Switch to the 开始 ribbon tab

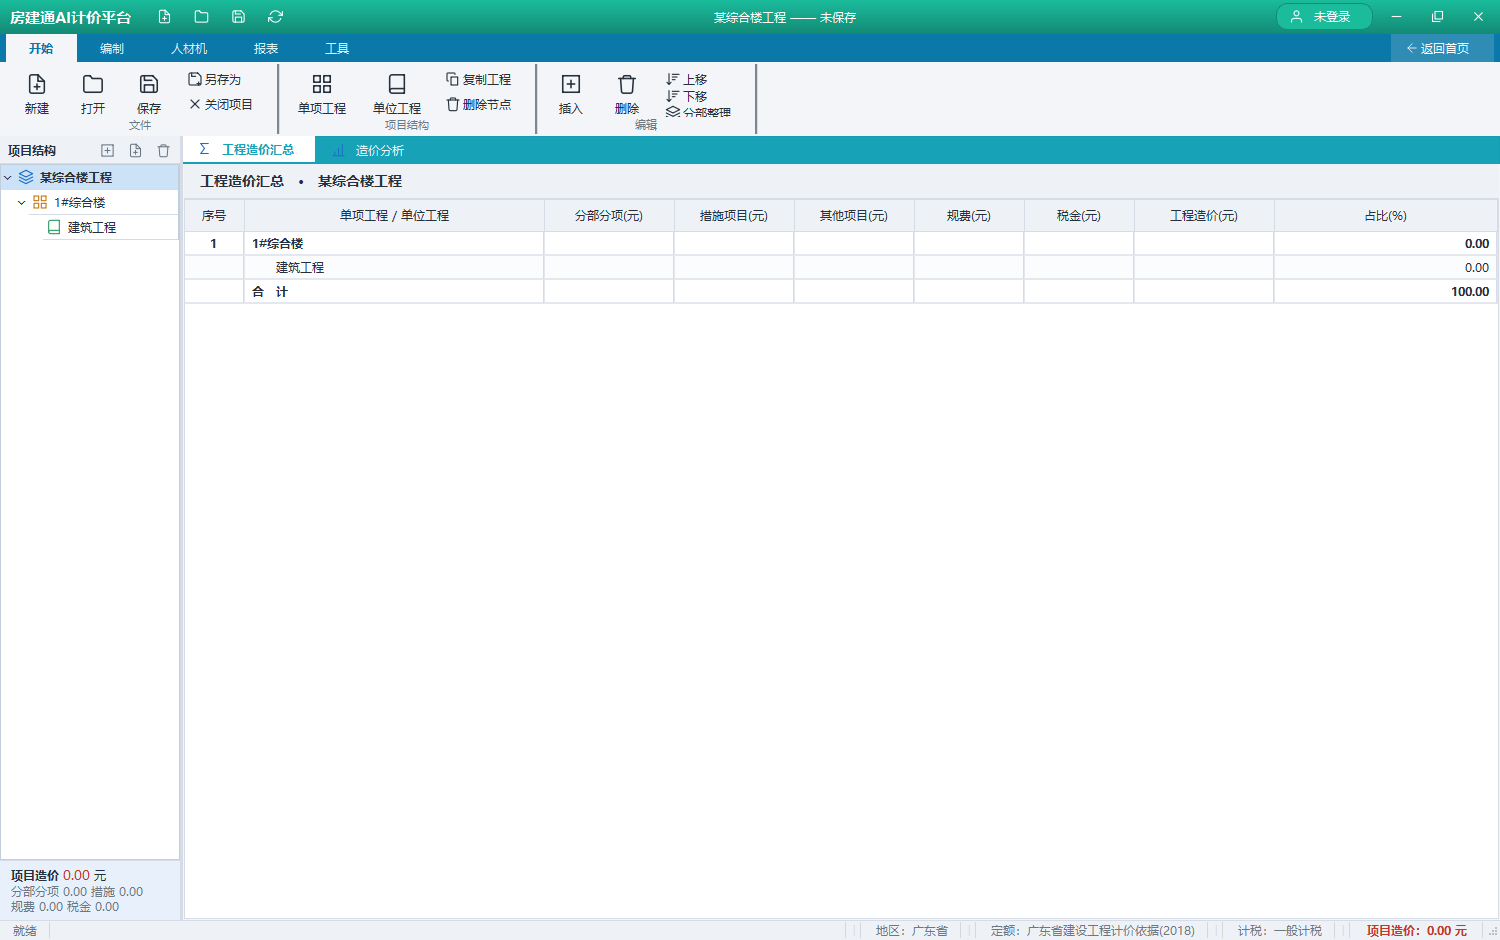pos(41,48)
